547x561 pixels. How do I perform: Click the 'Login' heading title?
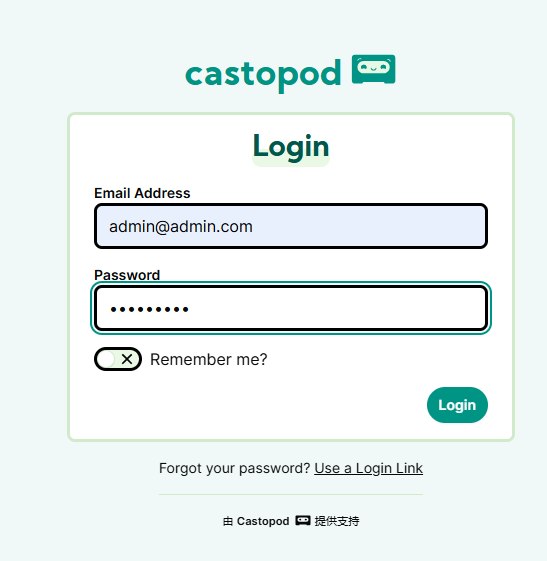click(291, 147)
